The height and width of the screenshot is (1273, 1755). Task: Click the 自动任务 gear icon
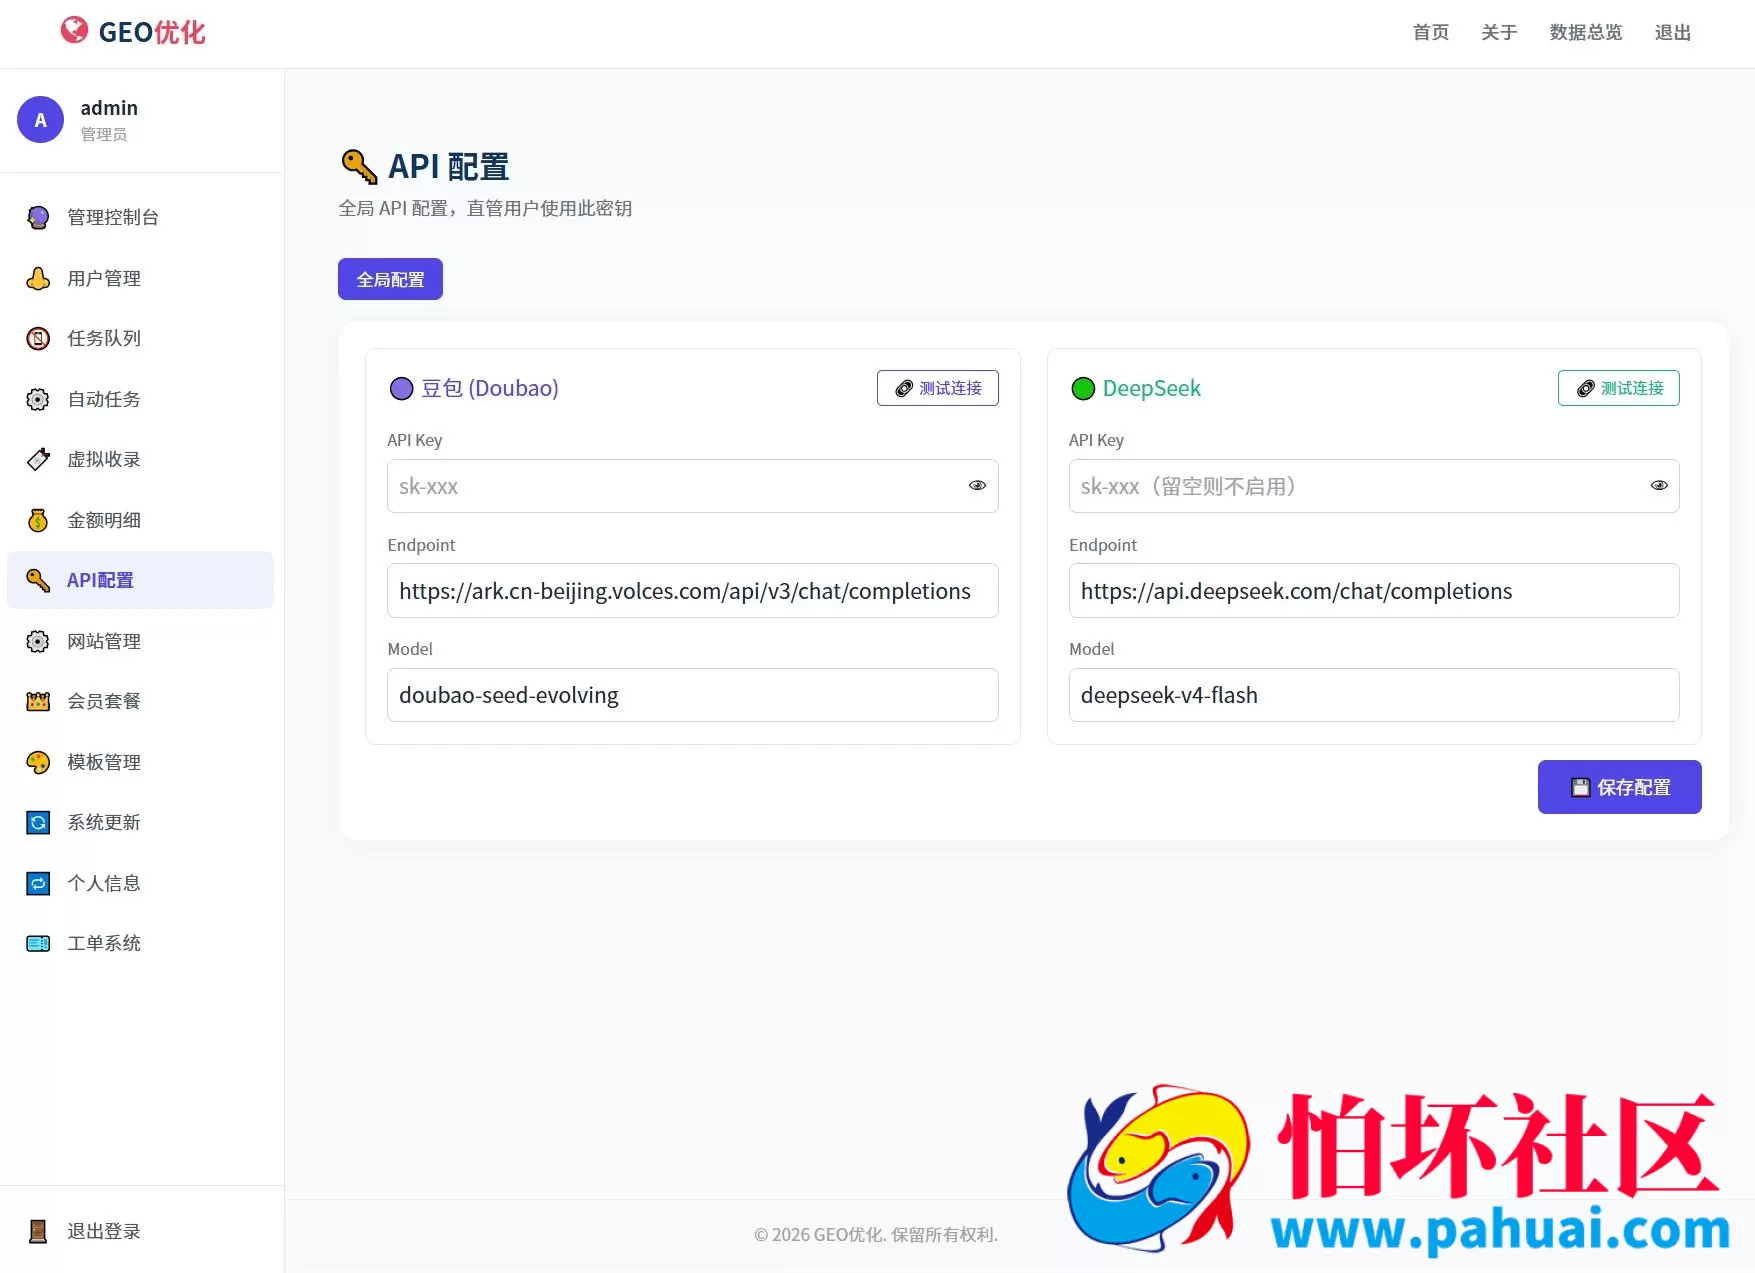38,399
